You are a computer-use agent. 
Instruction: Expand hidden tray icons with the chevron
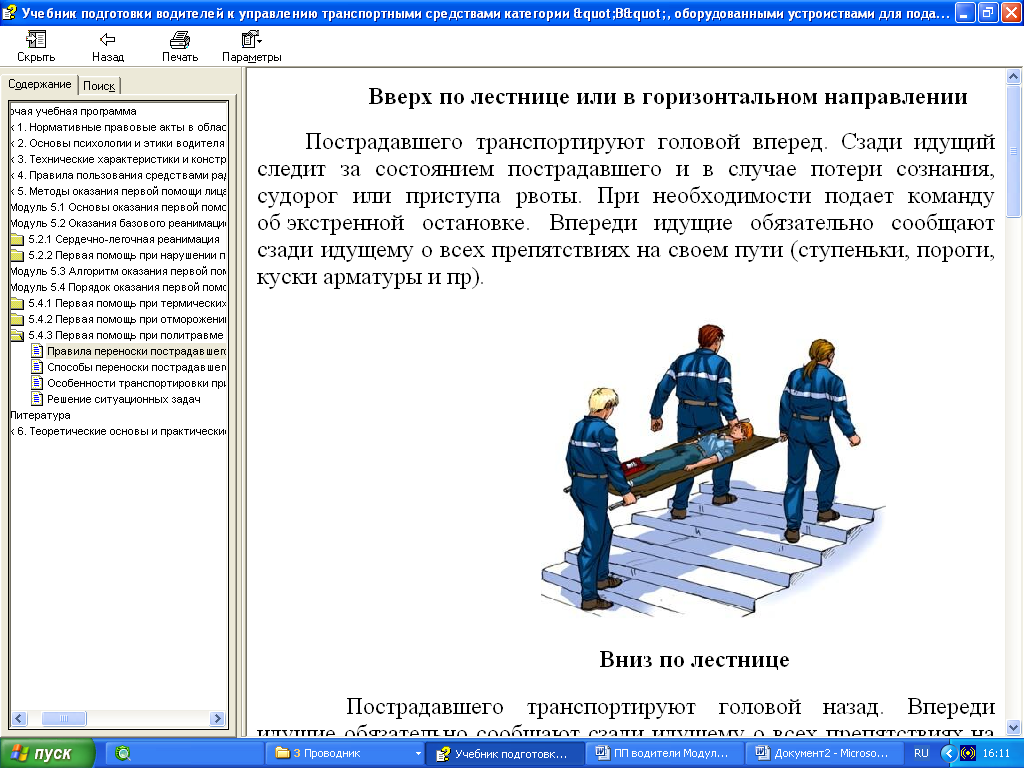click(948, 754)
